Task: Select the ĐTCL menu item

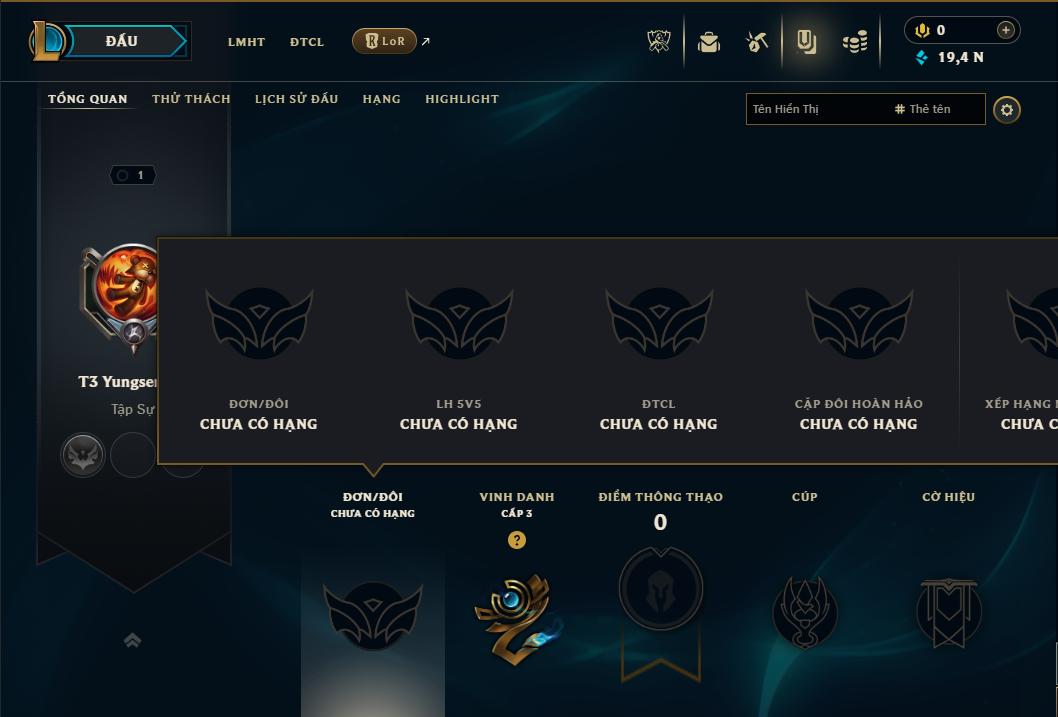Action: tap(307, 42)
